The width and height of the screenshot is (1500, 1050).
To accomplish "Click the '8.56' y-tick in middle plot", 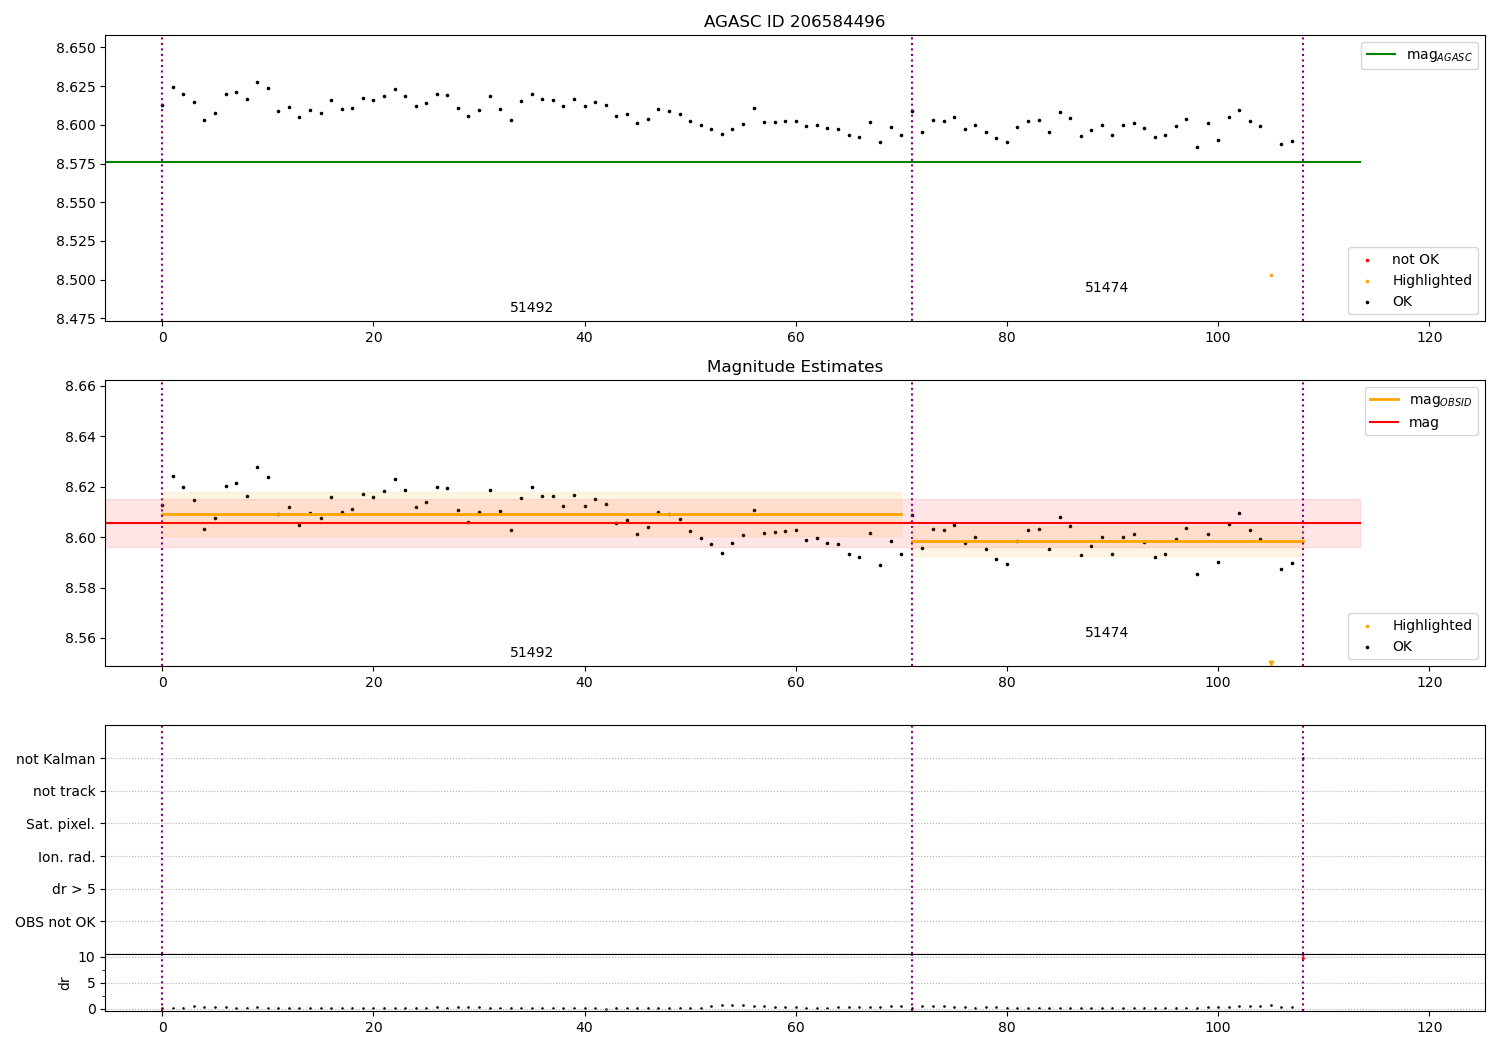I will 81,639.
